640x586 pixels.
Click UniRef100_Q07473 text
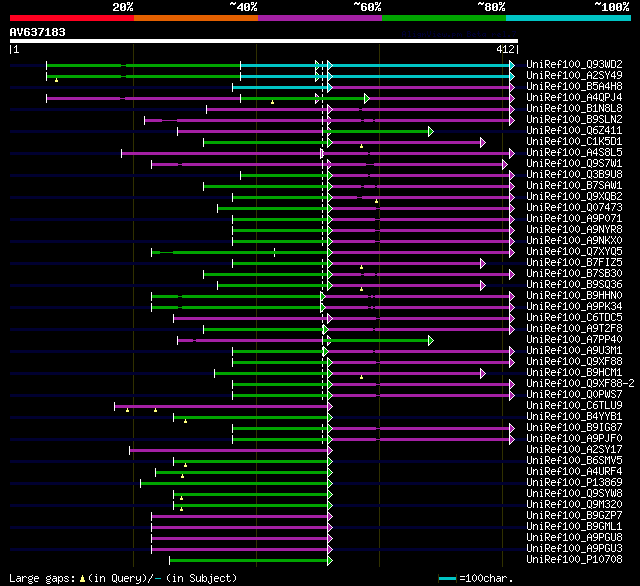pyautogui.click(x=574, y=208)
